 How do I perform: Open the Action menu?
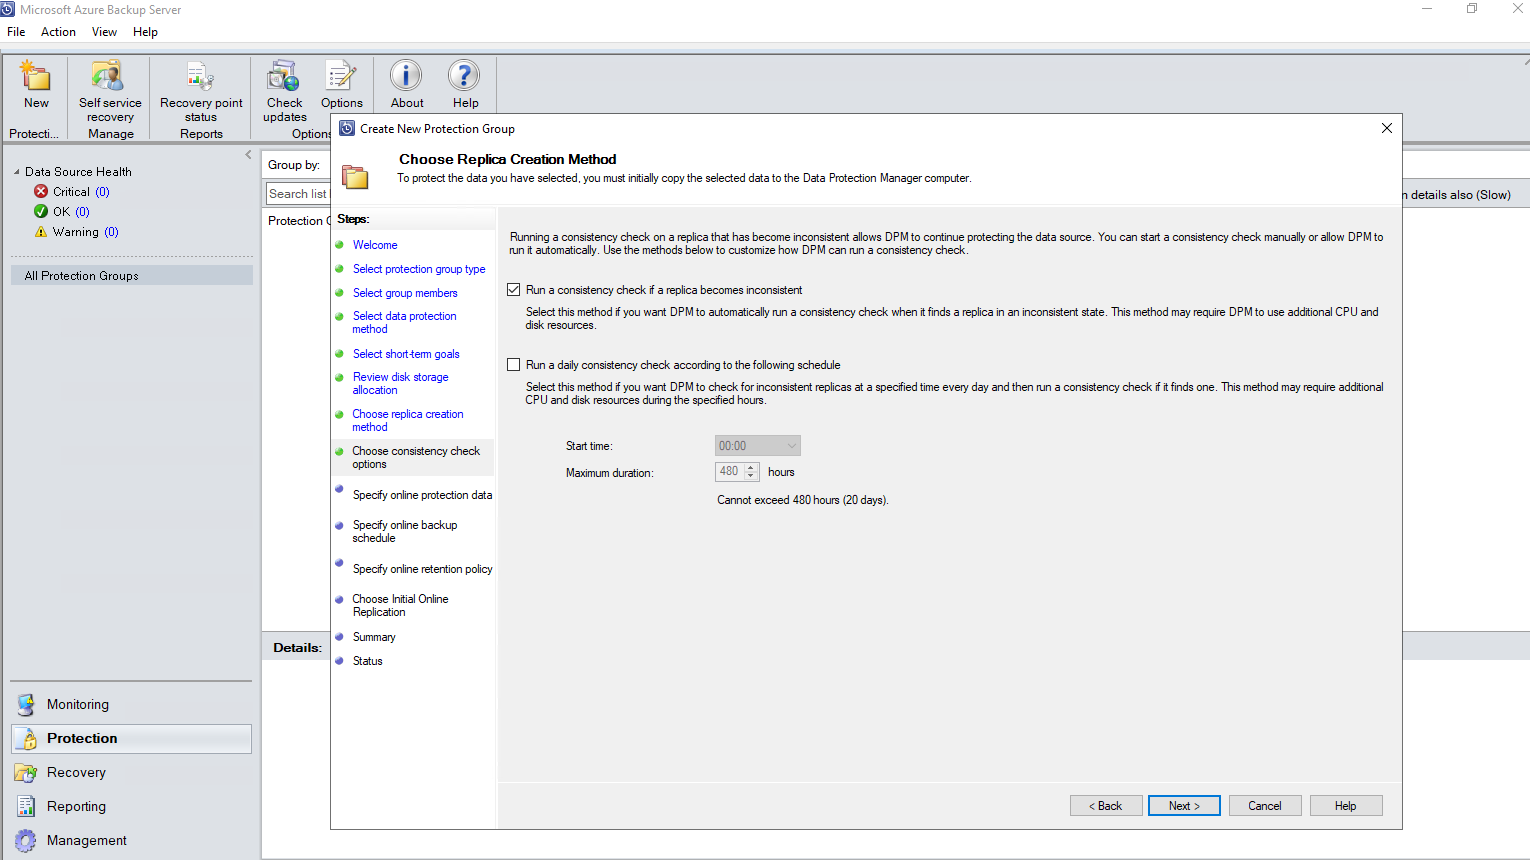point(58,32)
